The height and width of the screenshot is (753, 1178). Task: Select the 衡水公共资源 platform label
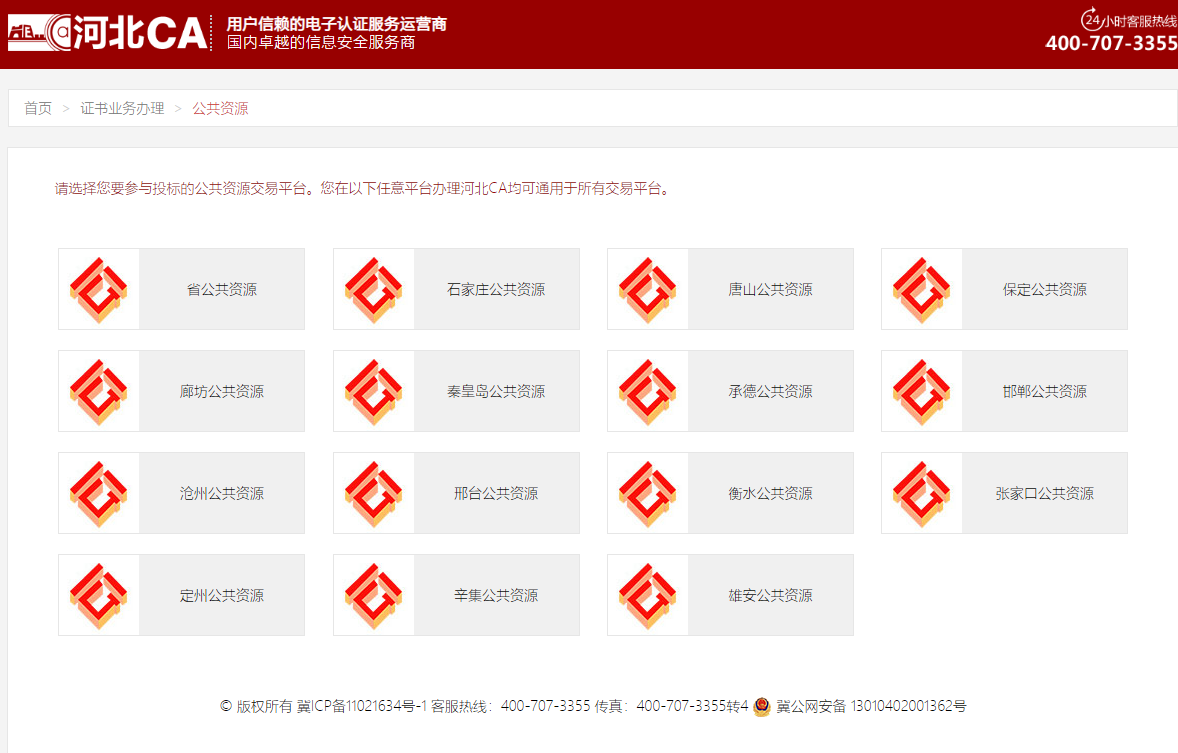click(x=770, y=493)
